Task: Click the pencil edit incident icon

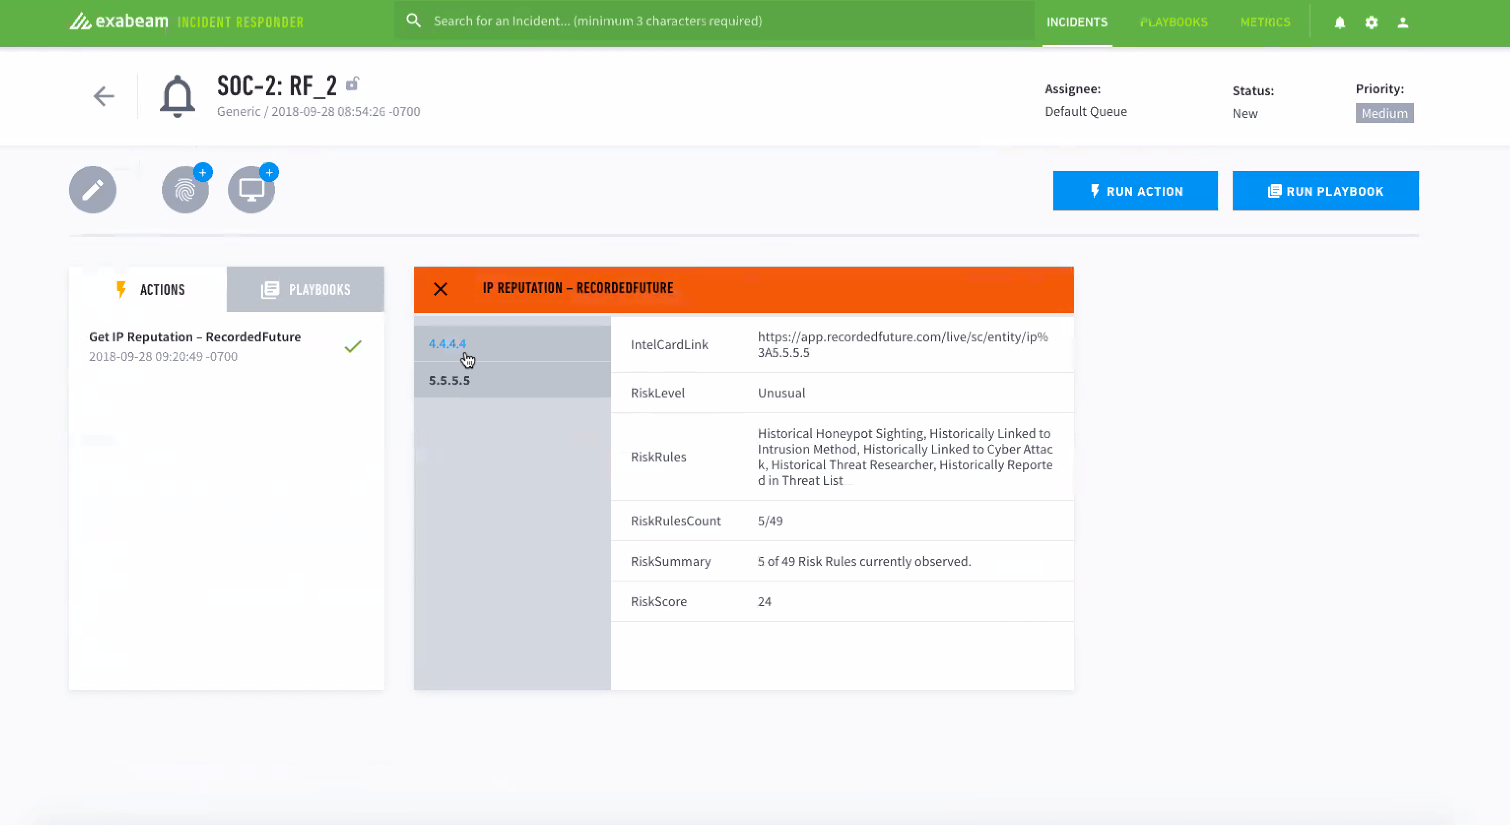Action: [93, 190]
